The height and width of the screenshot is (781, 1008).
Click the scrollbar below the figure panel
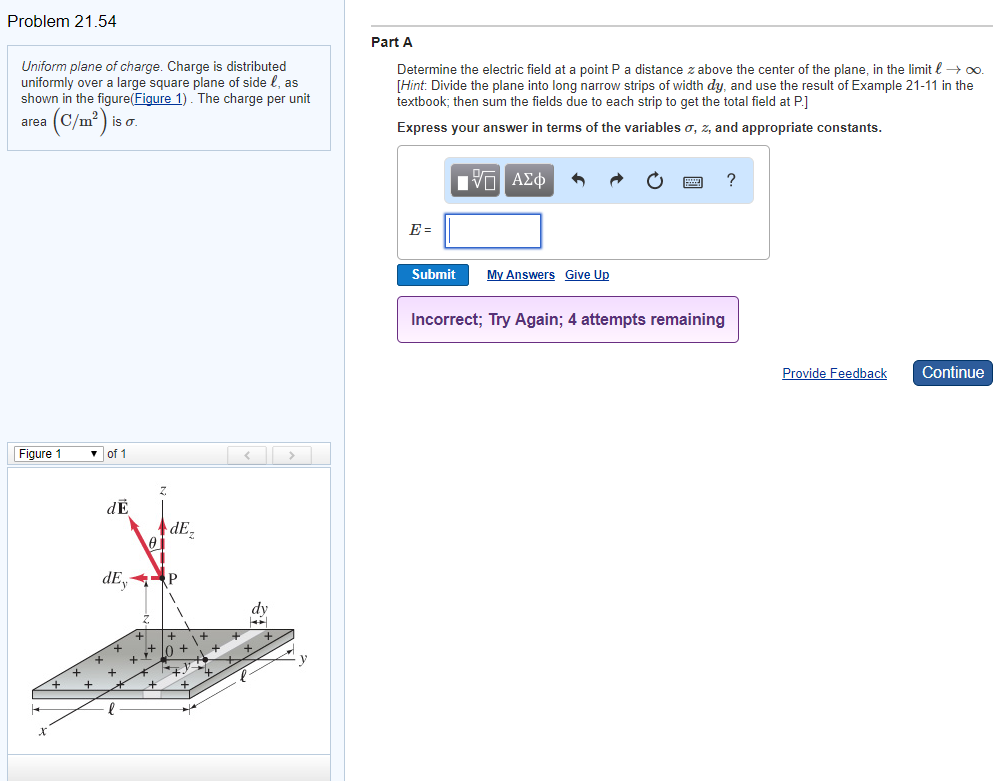168,768
